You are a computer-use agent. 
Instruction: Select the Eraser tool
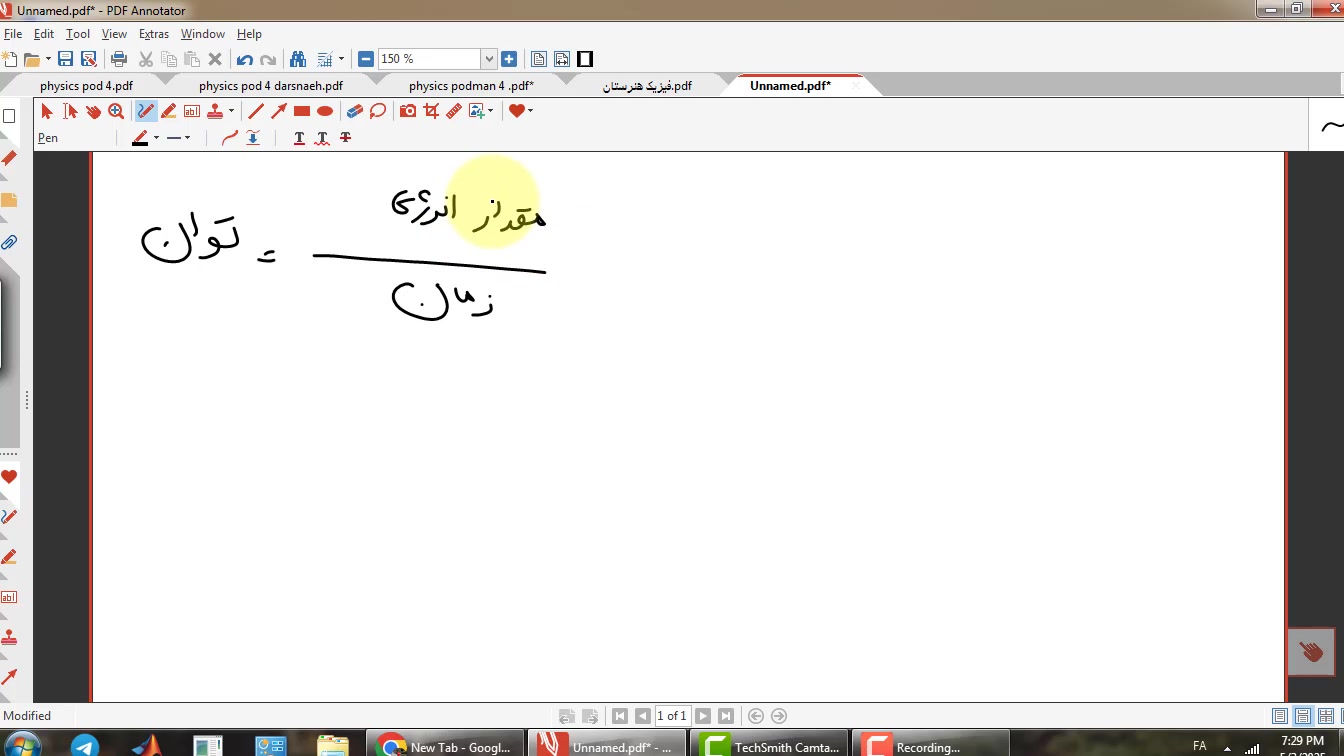(x=354, y=111)
